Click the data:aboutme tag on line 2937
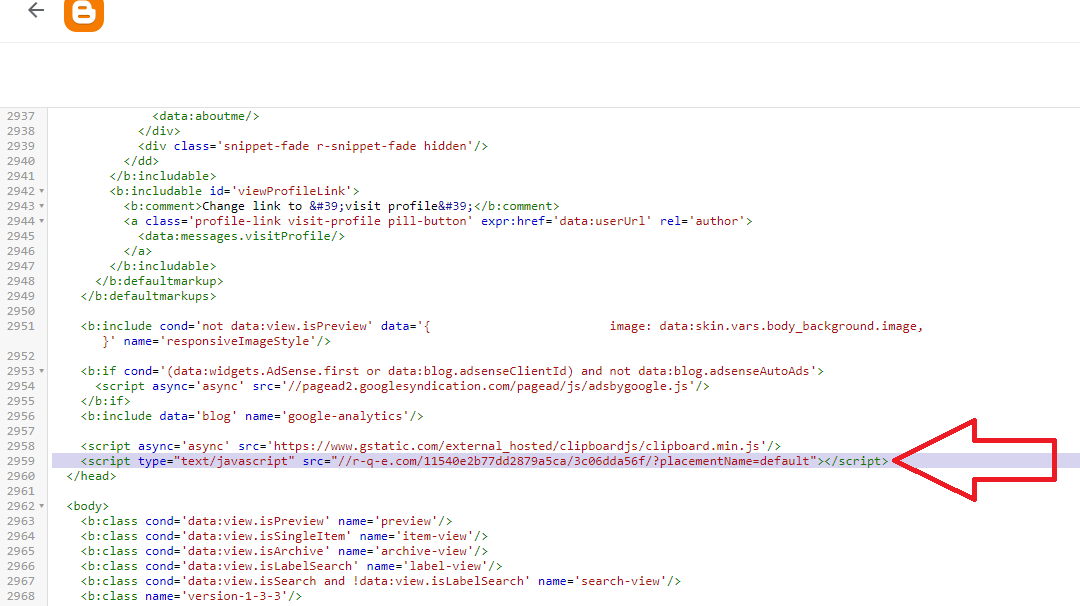The image size is (1080, 606). pos(205,116)
